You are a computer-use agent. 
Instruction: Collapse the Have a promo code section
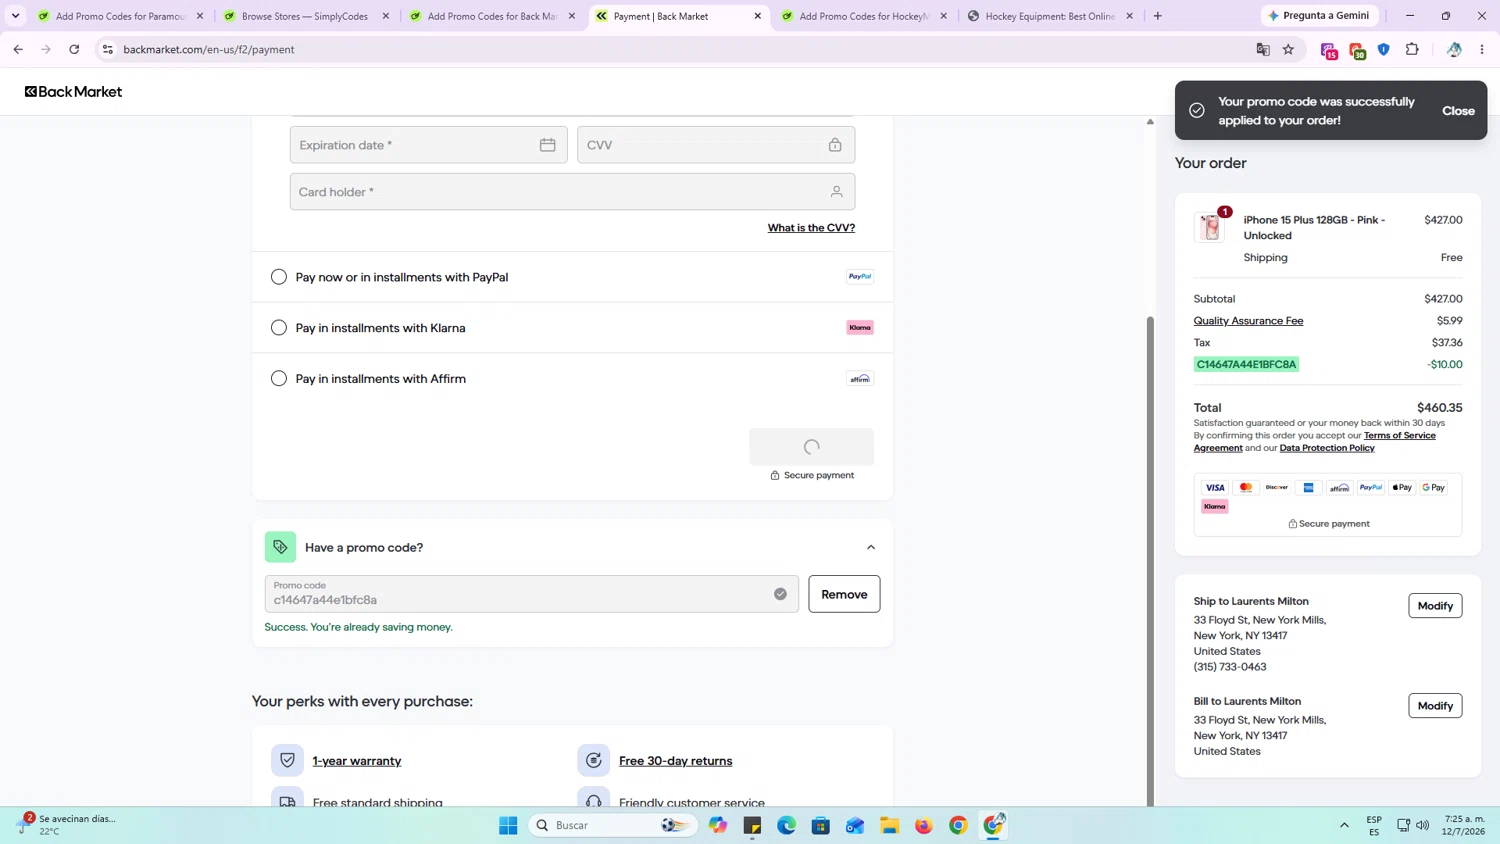click(871, 547)
